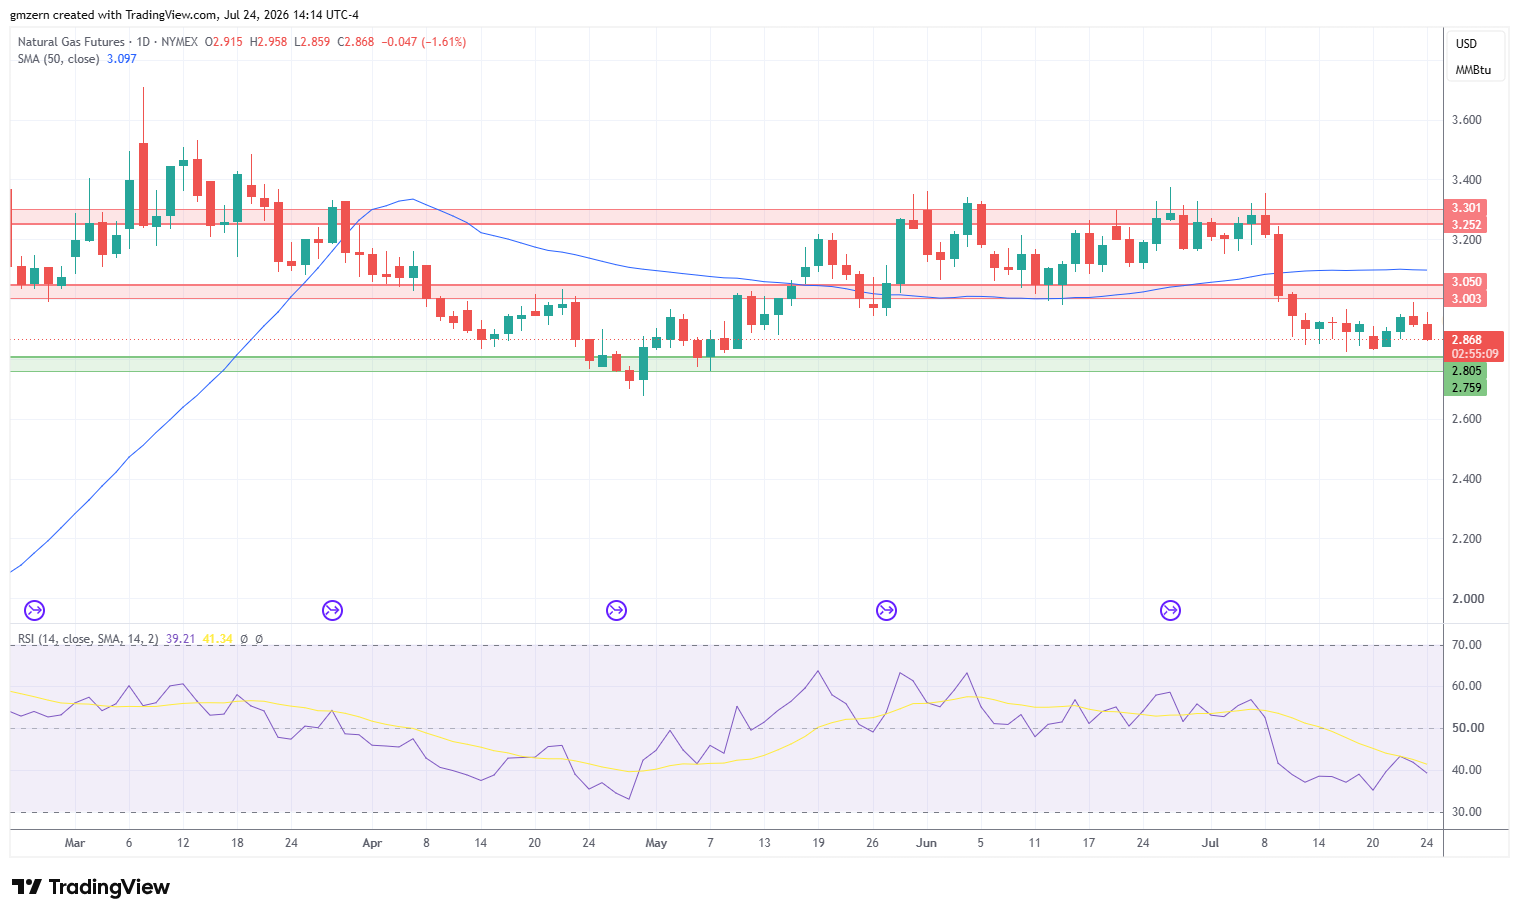
Task: Click the 2.805 support price label
Action: click(x=1466, y=371)
